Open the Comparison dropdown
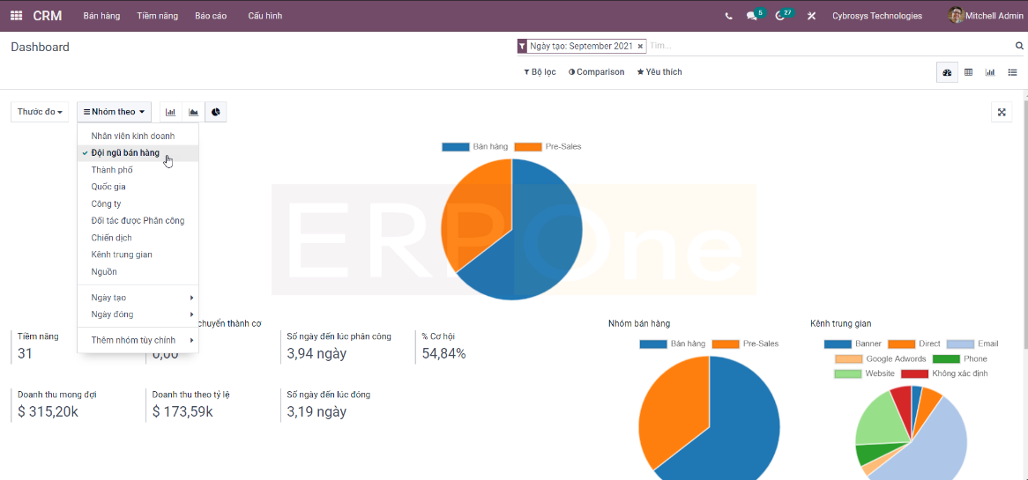Viewport: 1028px width, 480px height. 597,72
